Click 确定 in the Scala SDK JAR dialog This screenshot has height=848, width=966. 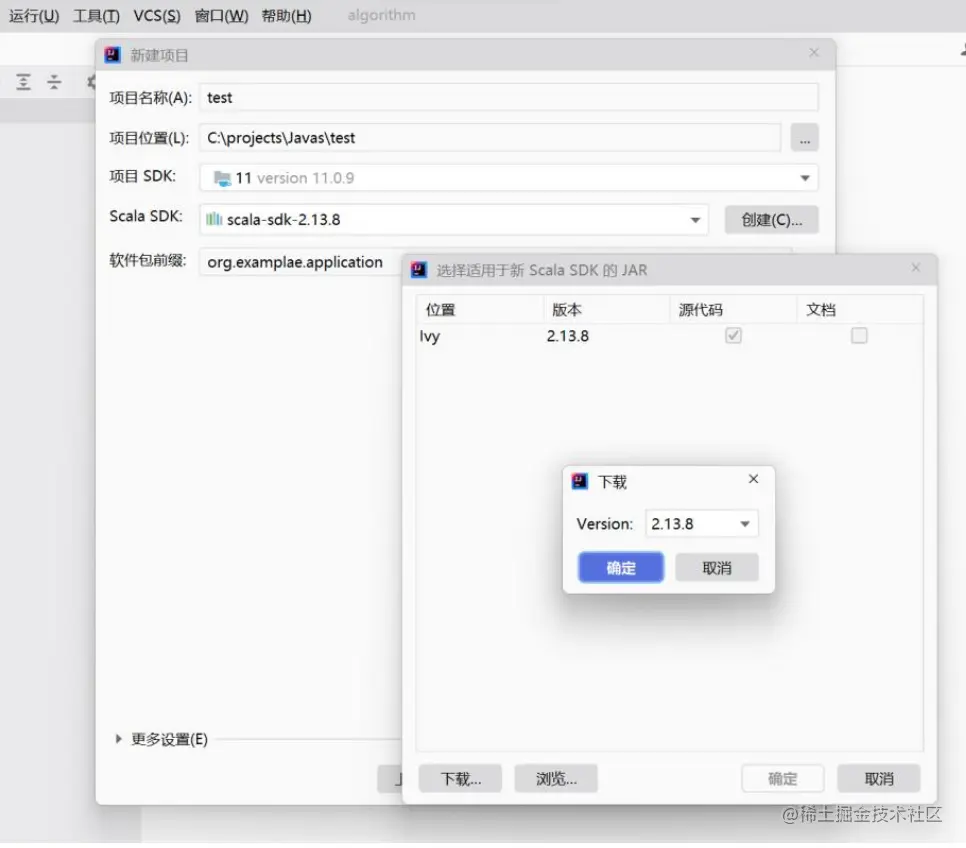(x=782, y=778)
